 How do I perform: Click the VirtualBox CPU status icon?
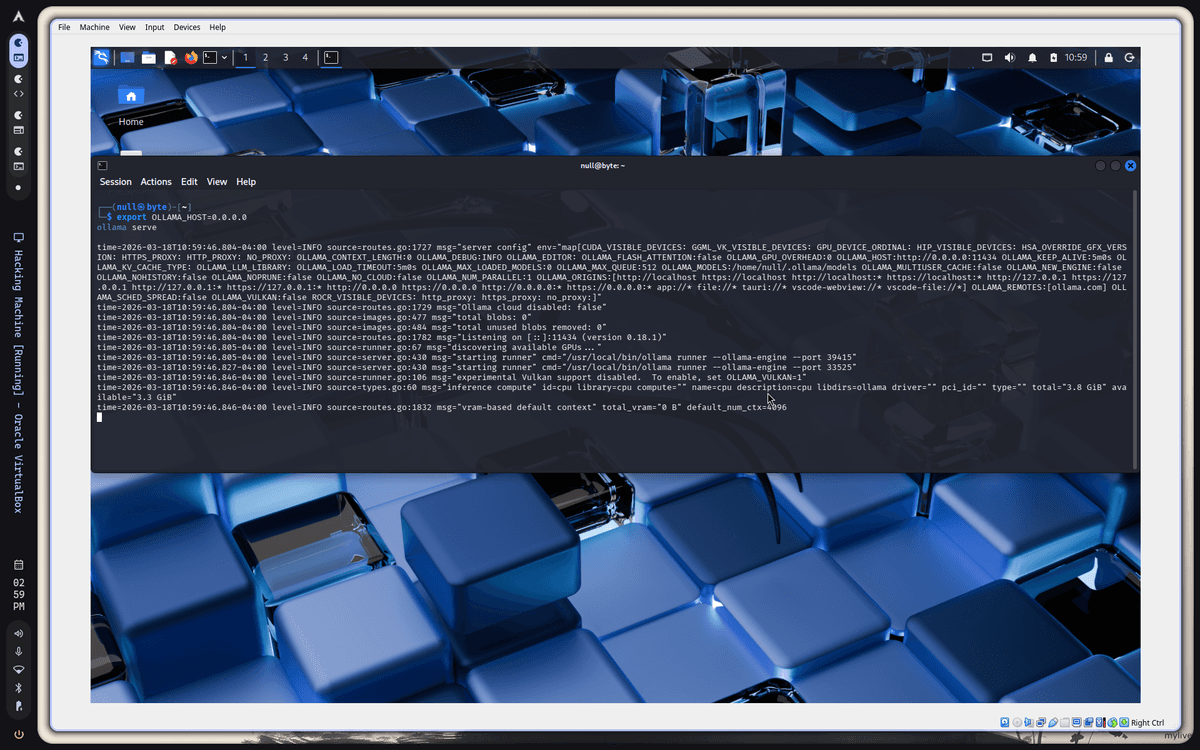1100,722
